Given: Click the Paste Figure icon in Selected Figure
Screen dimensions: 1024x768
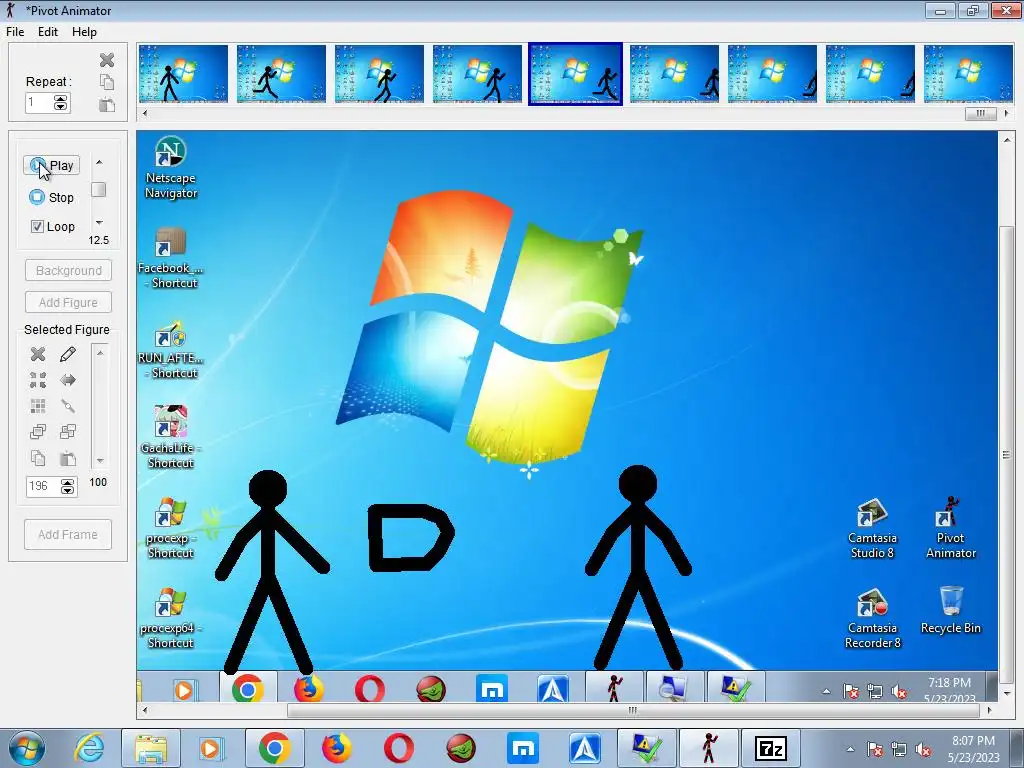Looking at the screenshot, I should 68,458.
